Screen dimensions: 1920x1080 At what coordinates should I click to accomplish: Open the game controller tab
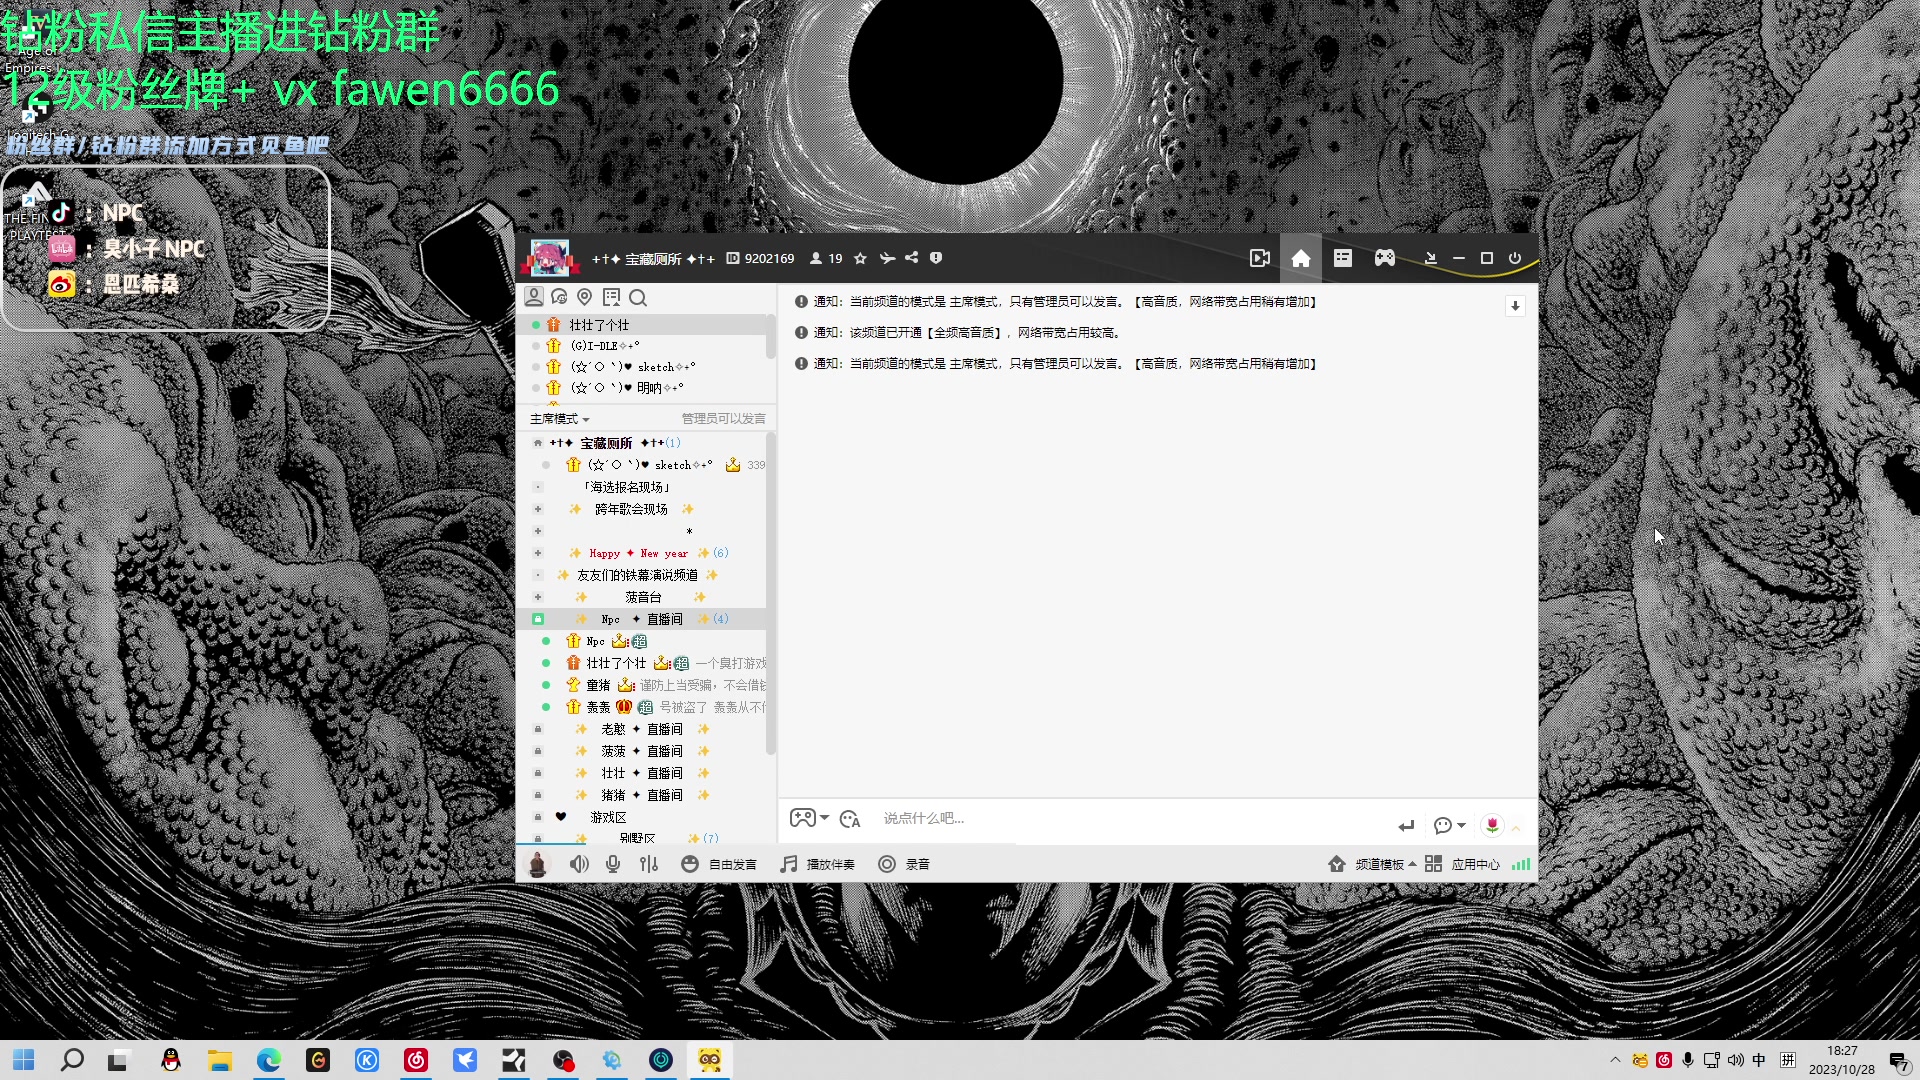pyautogui.click(x=1384, y=259)
